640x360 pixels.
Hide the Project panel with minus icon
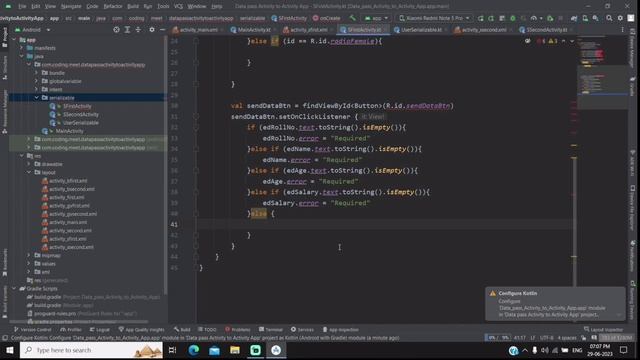pyautogui.click(x=162, y=30)
